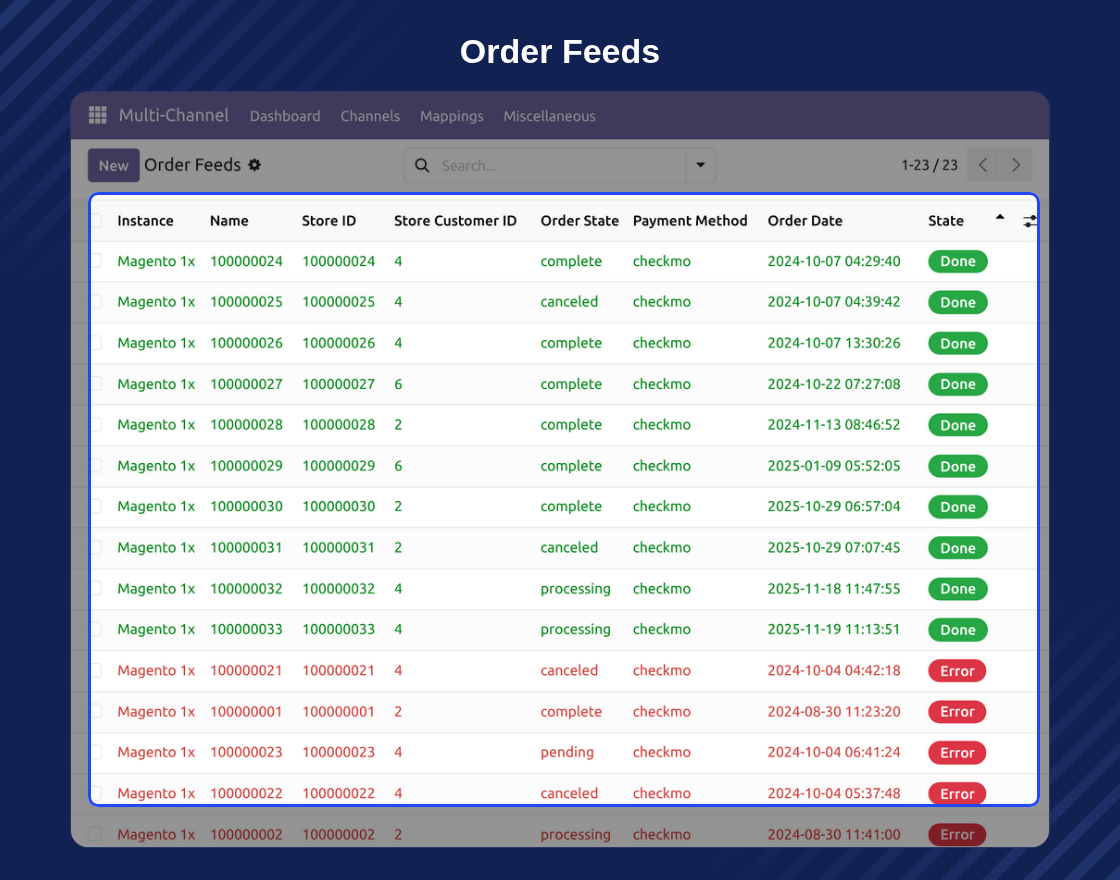Toggle the select-all checkbox in the table header

point(96,221)
